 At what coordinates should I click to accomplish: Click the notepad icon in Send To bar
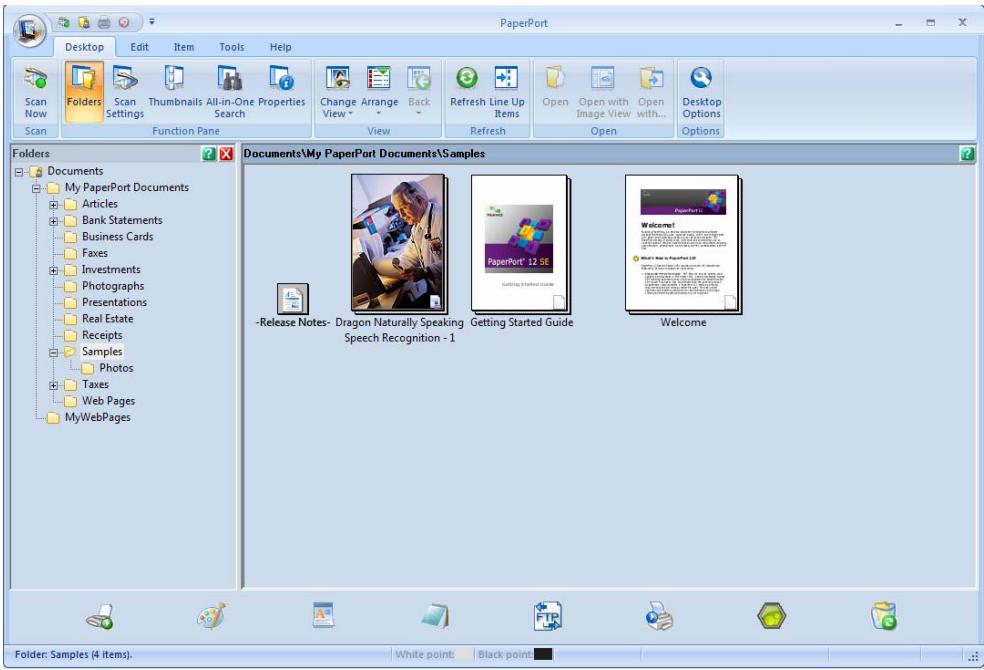[x=436, y=616]
